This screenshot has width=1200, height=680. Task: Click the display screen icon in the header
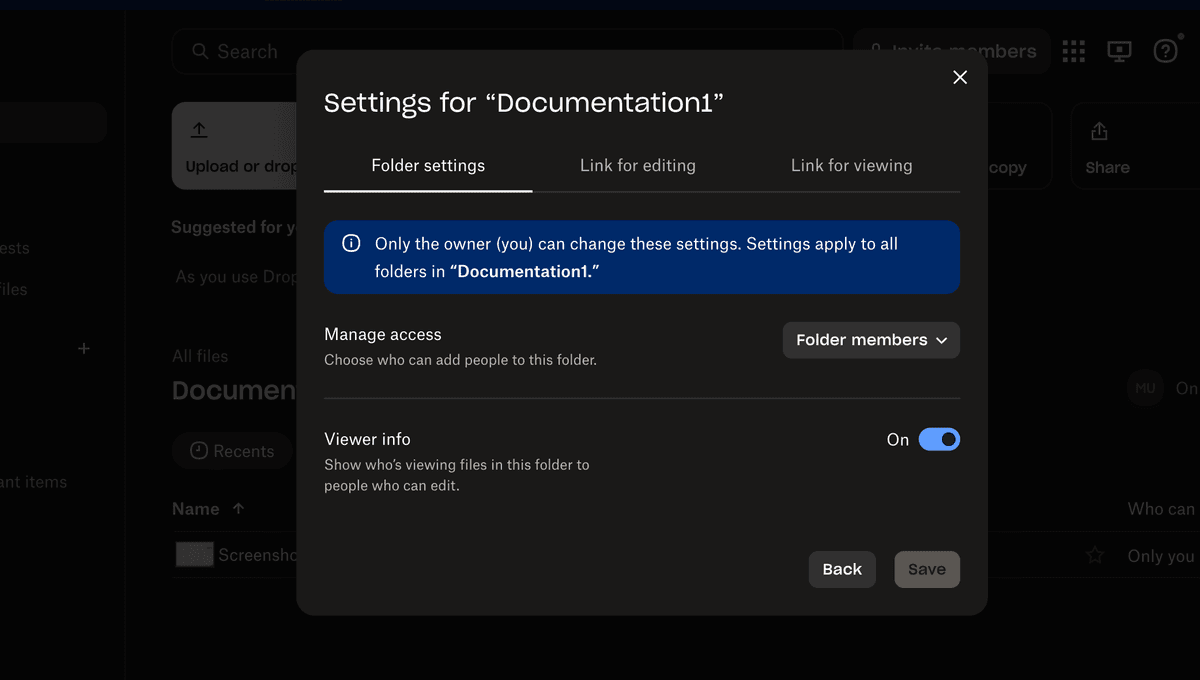(1120, 51)
